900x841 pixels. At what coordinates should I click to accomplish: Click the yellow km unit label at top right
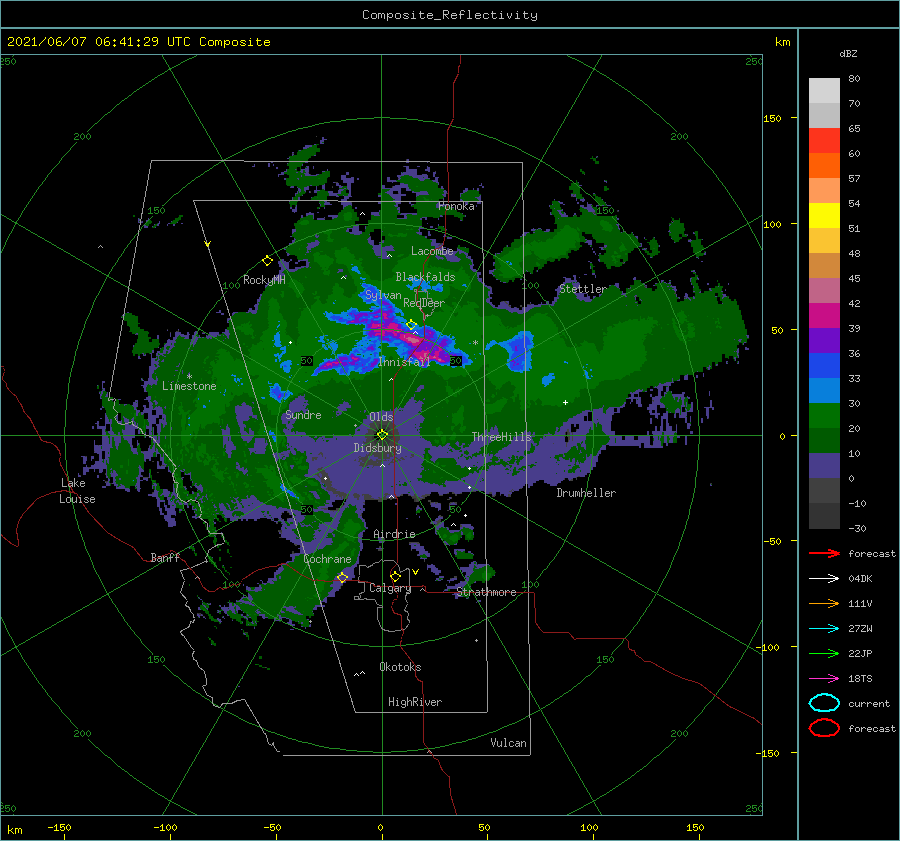(x=782, y=42)
